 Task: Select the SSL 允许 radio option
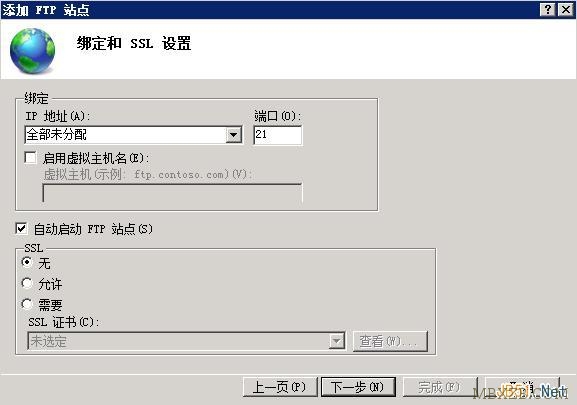coord(27,283)
